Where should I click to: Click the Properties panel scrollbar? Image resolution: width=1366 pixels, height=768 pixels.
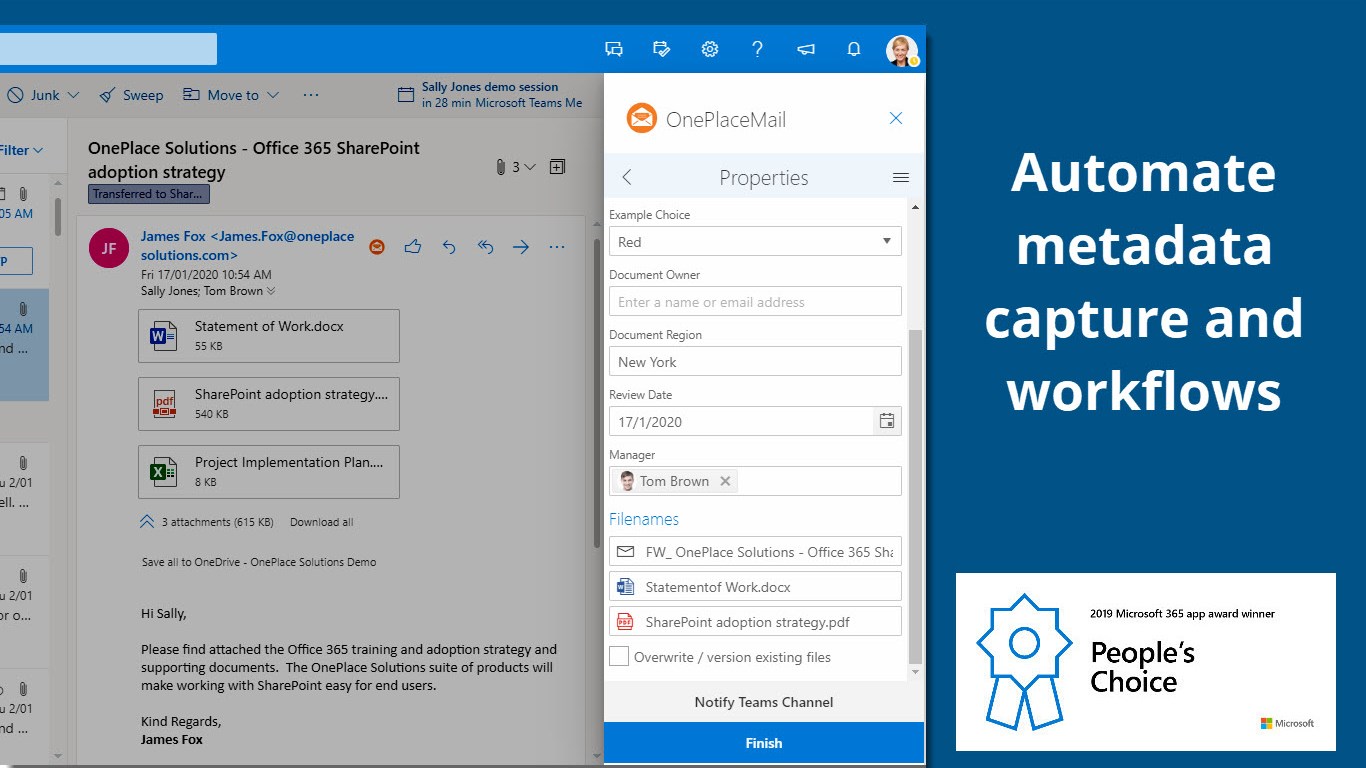(x=915, y=495)
